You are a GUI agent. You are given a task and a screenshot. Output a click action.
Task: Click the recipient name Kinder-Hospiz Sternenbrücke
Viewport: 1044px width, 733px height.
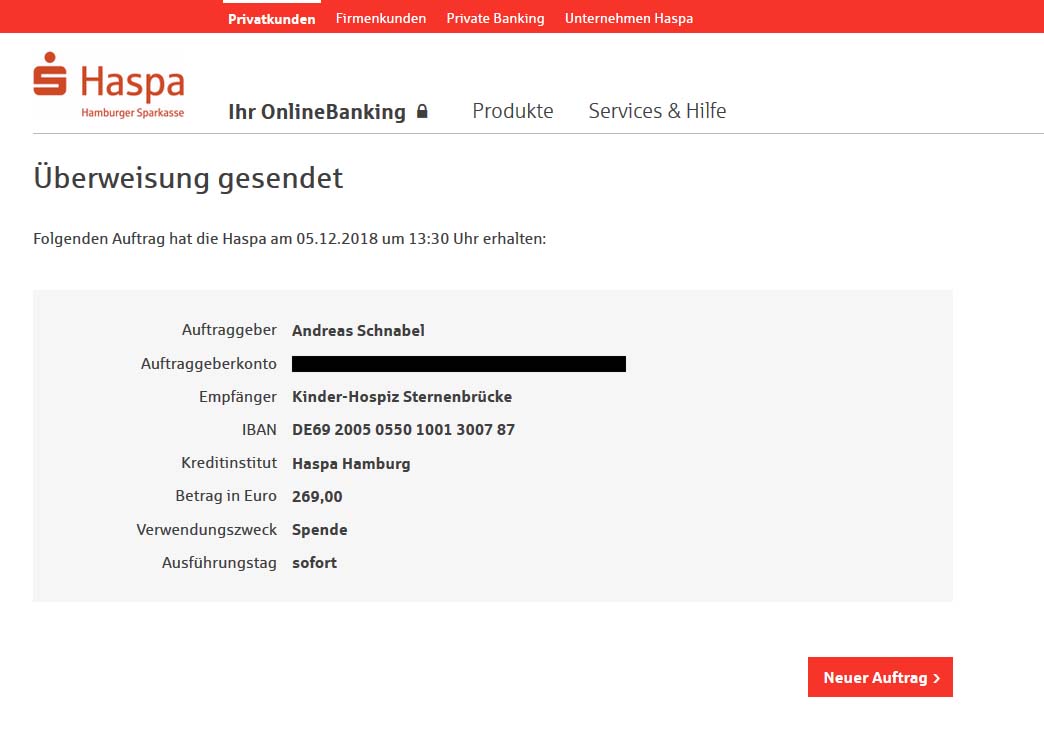pos(401,397)
